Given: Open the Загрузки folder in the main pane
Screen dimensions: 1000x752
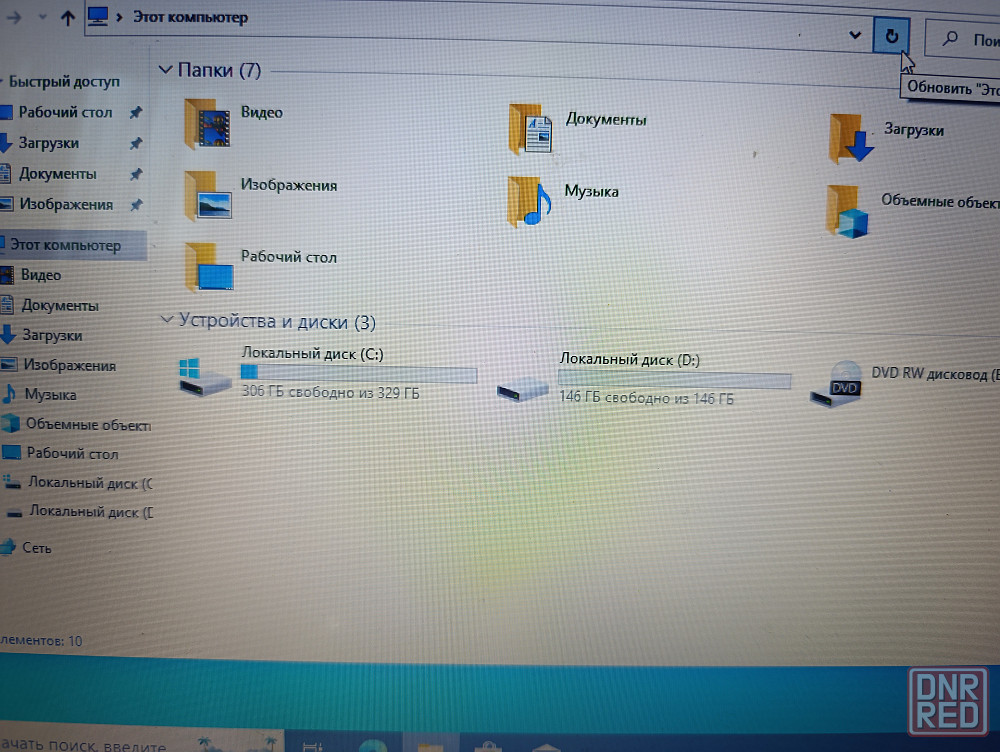Looking at the screenshot, I should click(851, 138).
